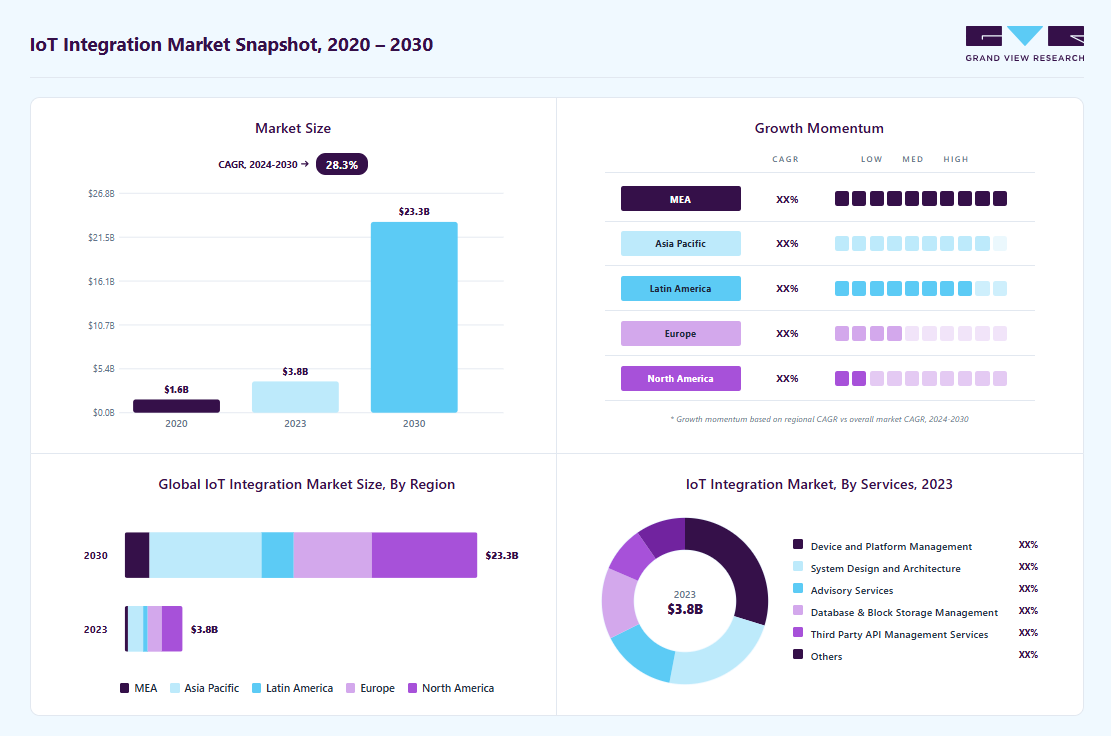Click Third Party API Management Services swatch
This screenshot has width=1111, height=736.
point(798,632)
